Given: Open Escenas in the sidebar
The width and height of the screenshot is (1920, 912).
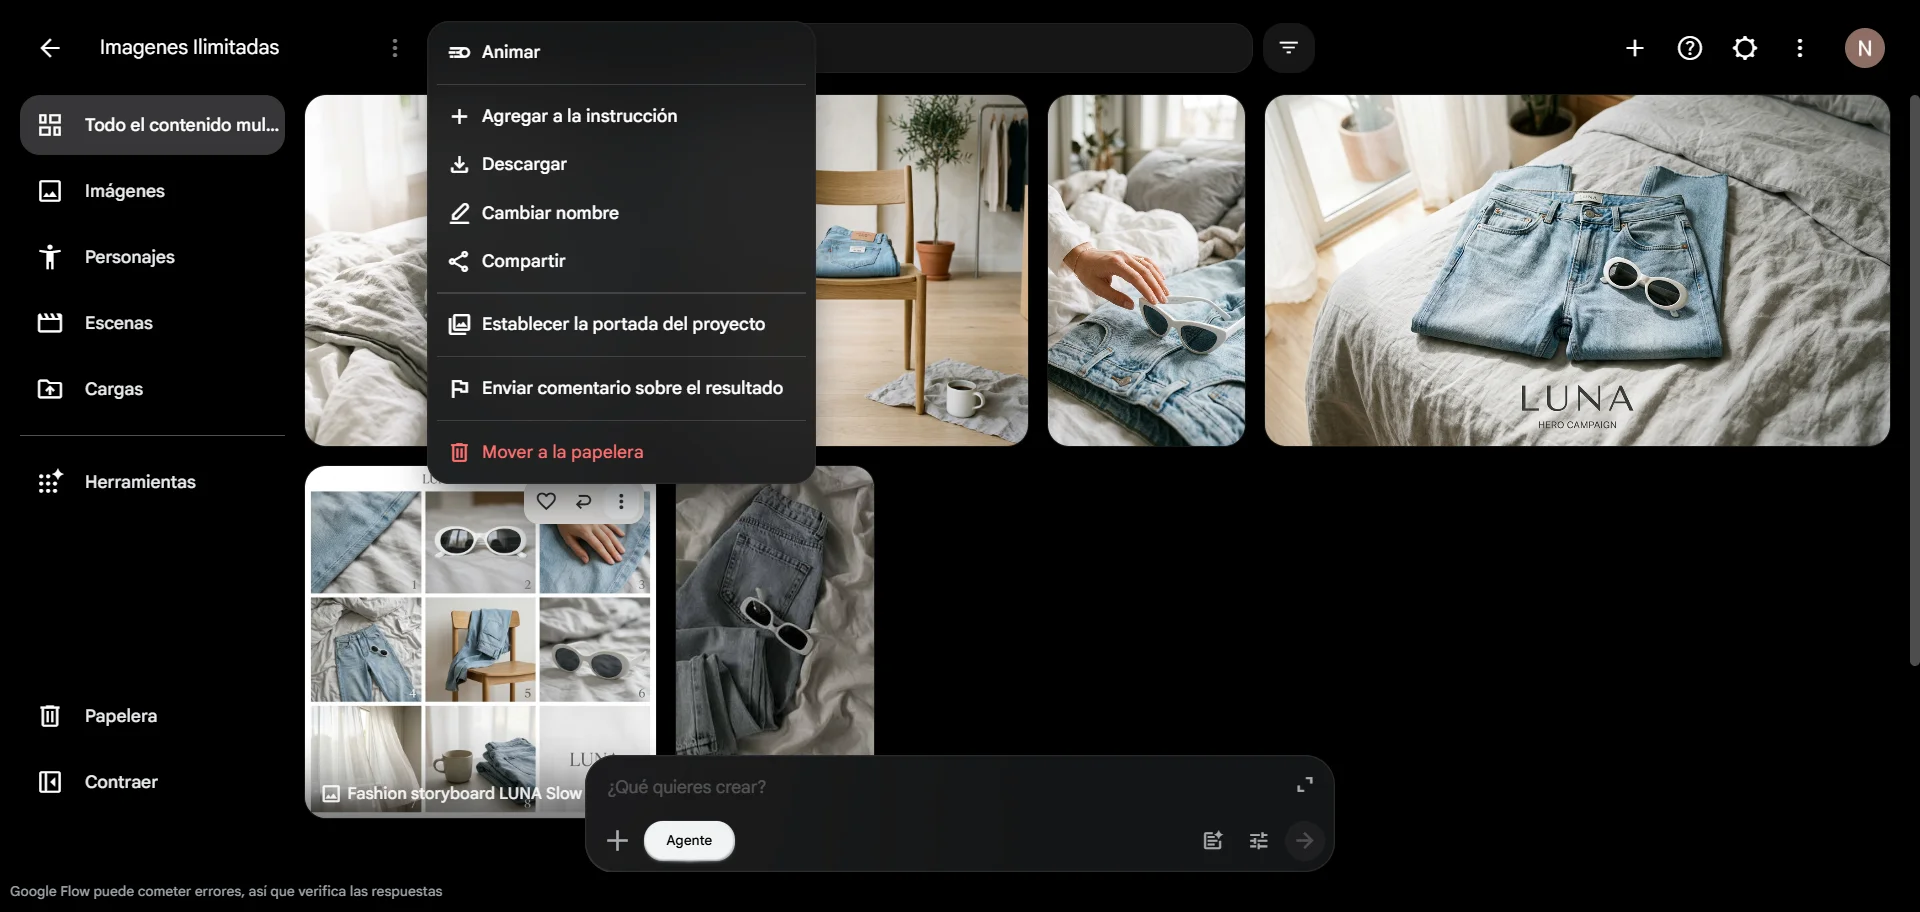Looking at the screenshot, I should tap(153, 323).
